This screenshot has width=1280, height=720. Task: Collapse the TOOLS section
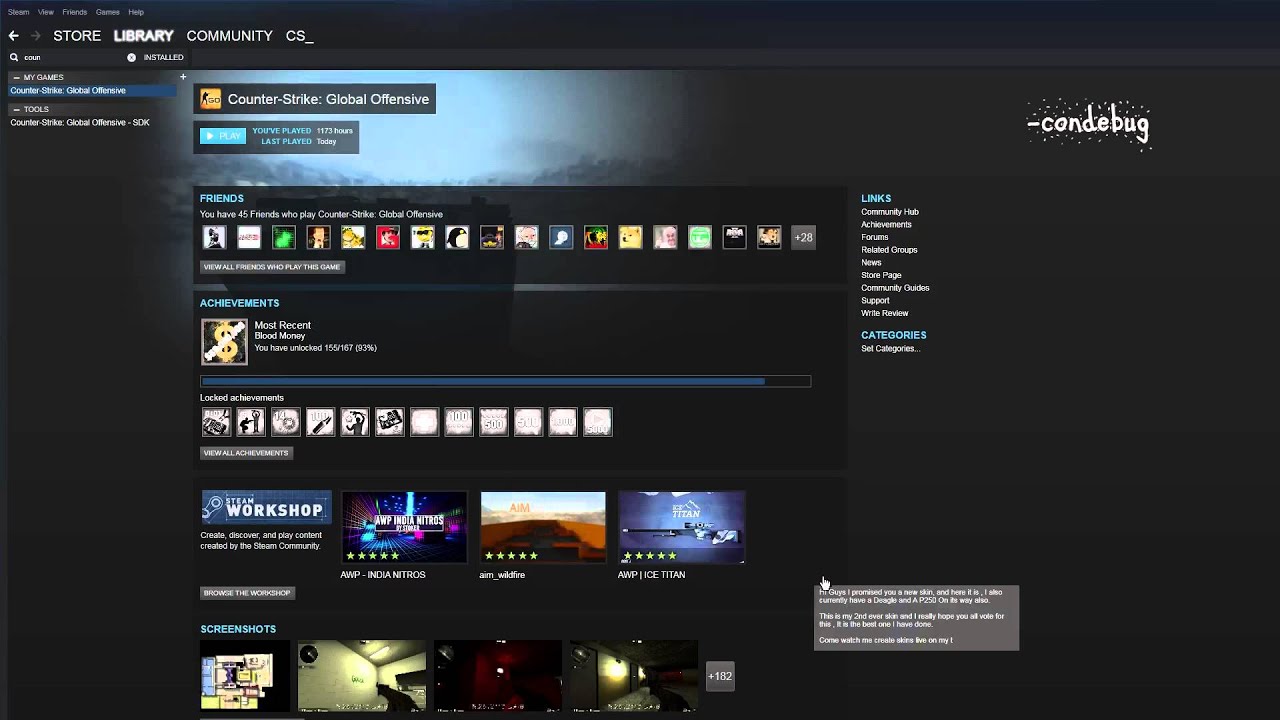(16, 109)
